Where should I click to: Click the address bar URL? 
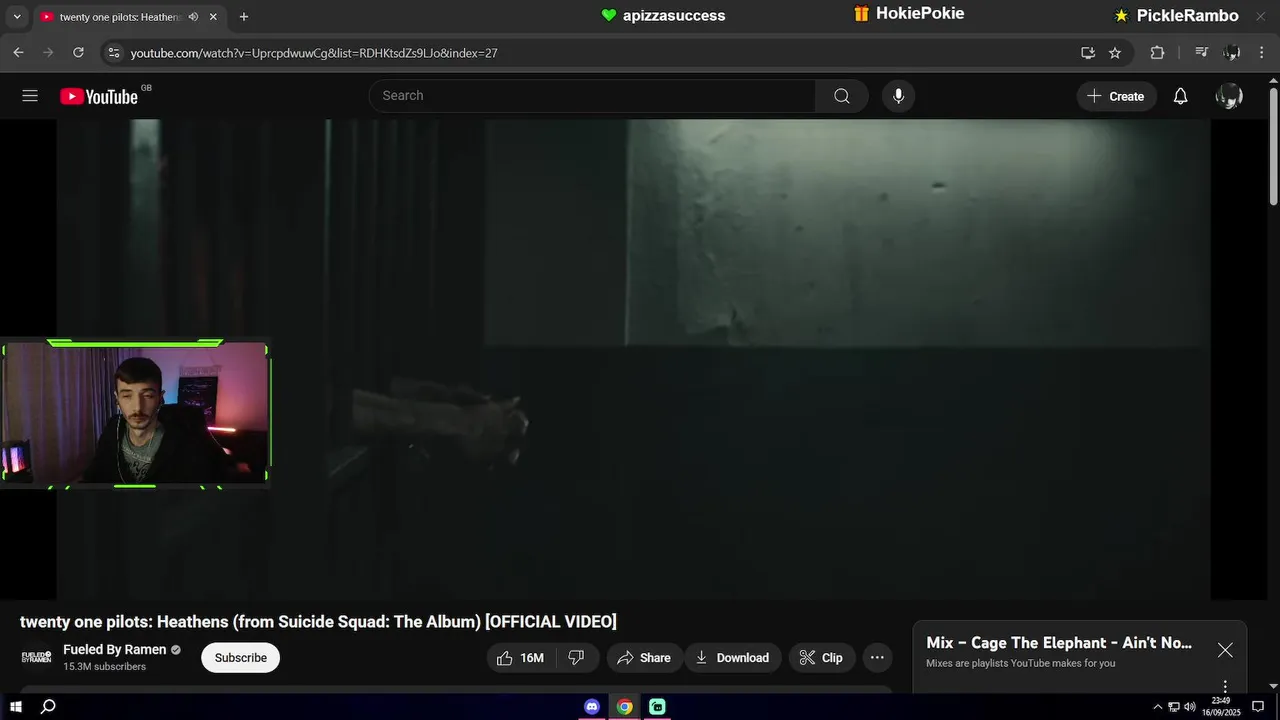tap(314, 53)
